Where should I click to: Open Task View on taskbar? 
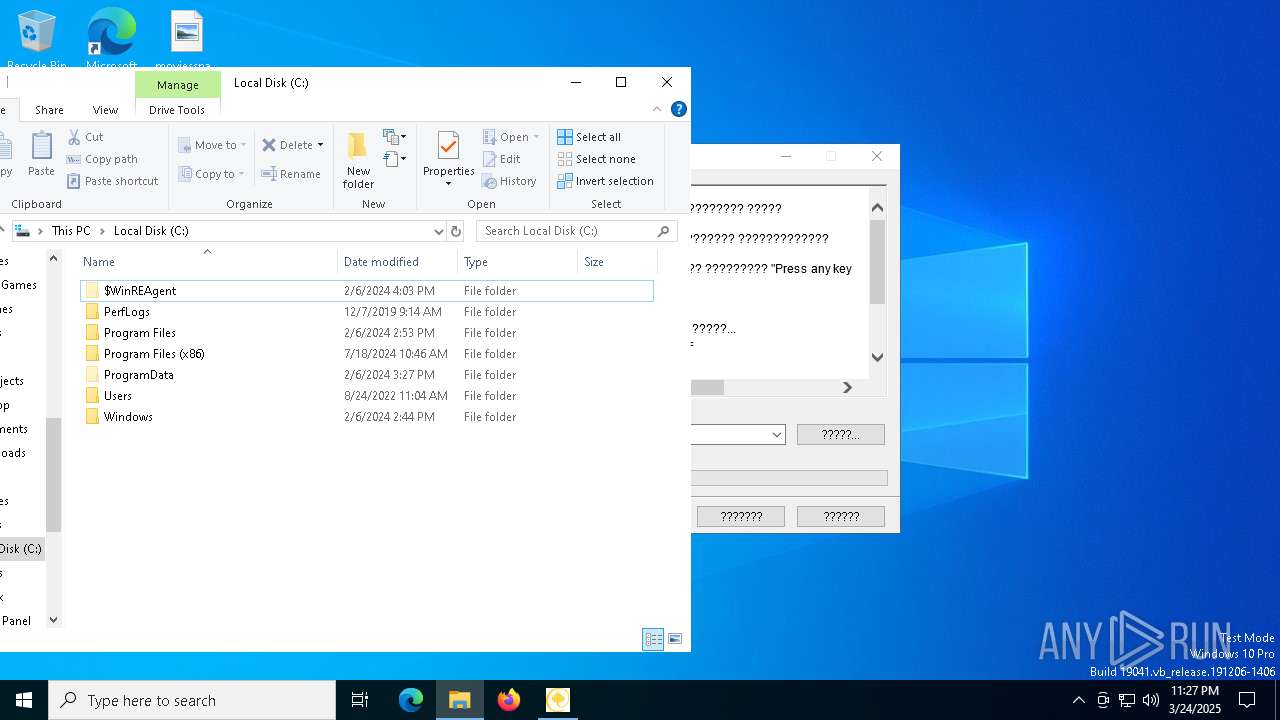tap(360, 700)
